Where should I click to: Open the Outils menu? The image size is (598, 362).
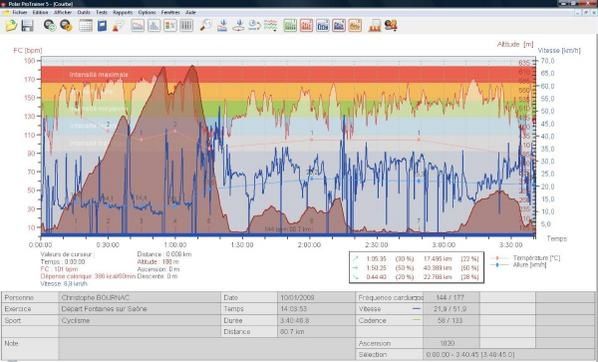point(84,13)
